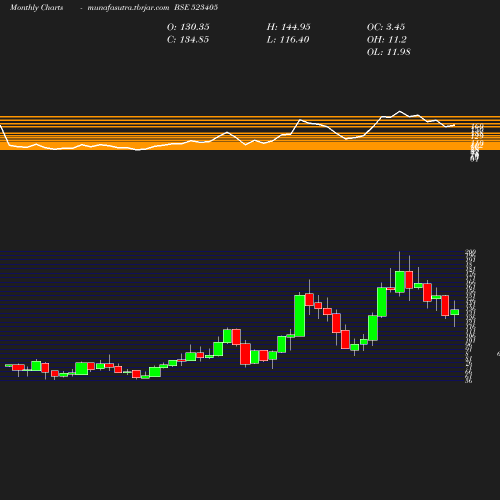
Task: Click the munafasutra.tbrjar.com watermark text
Action: click(128, 7)
